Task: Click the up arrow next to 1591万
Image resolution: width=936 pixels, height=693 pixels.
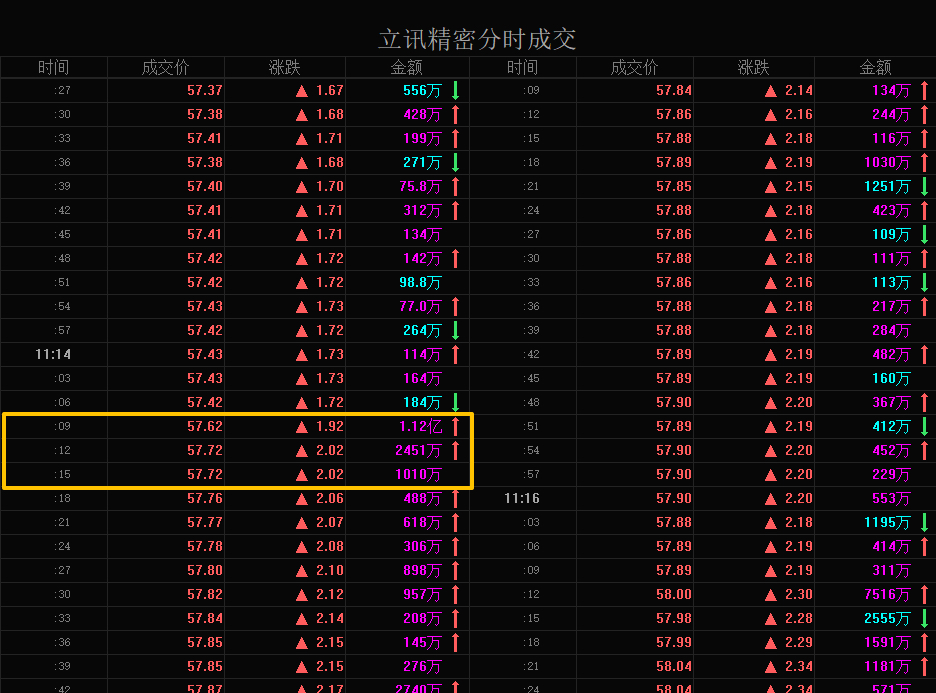Action: (x=925, y=642)
